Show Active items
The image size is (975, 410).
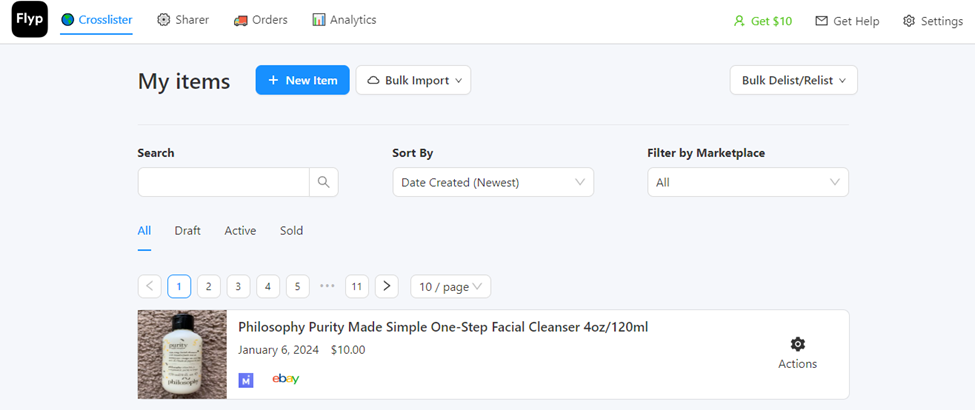(x=240, y=231)
